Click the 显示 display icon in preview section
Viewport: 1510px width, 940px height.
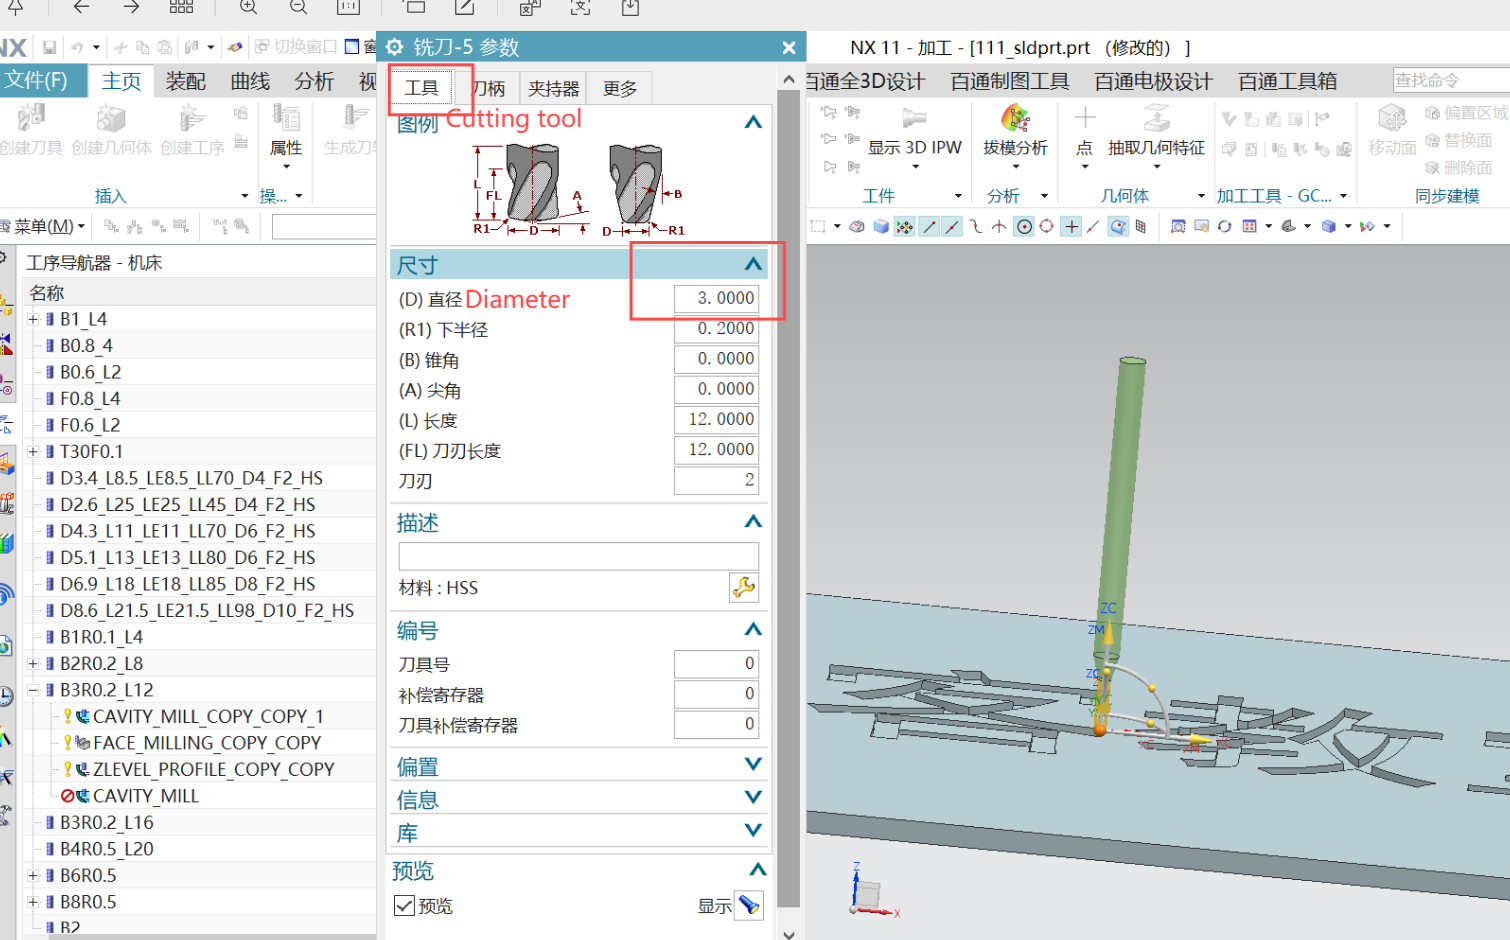[x=749, y=906]
